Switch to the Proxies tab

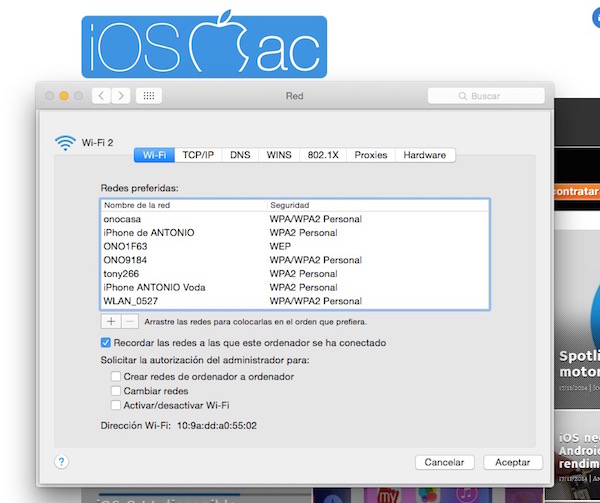(370, 155)
